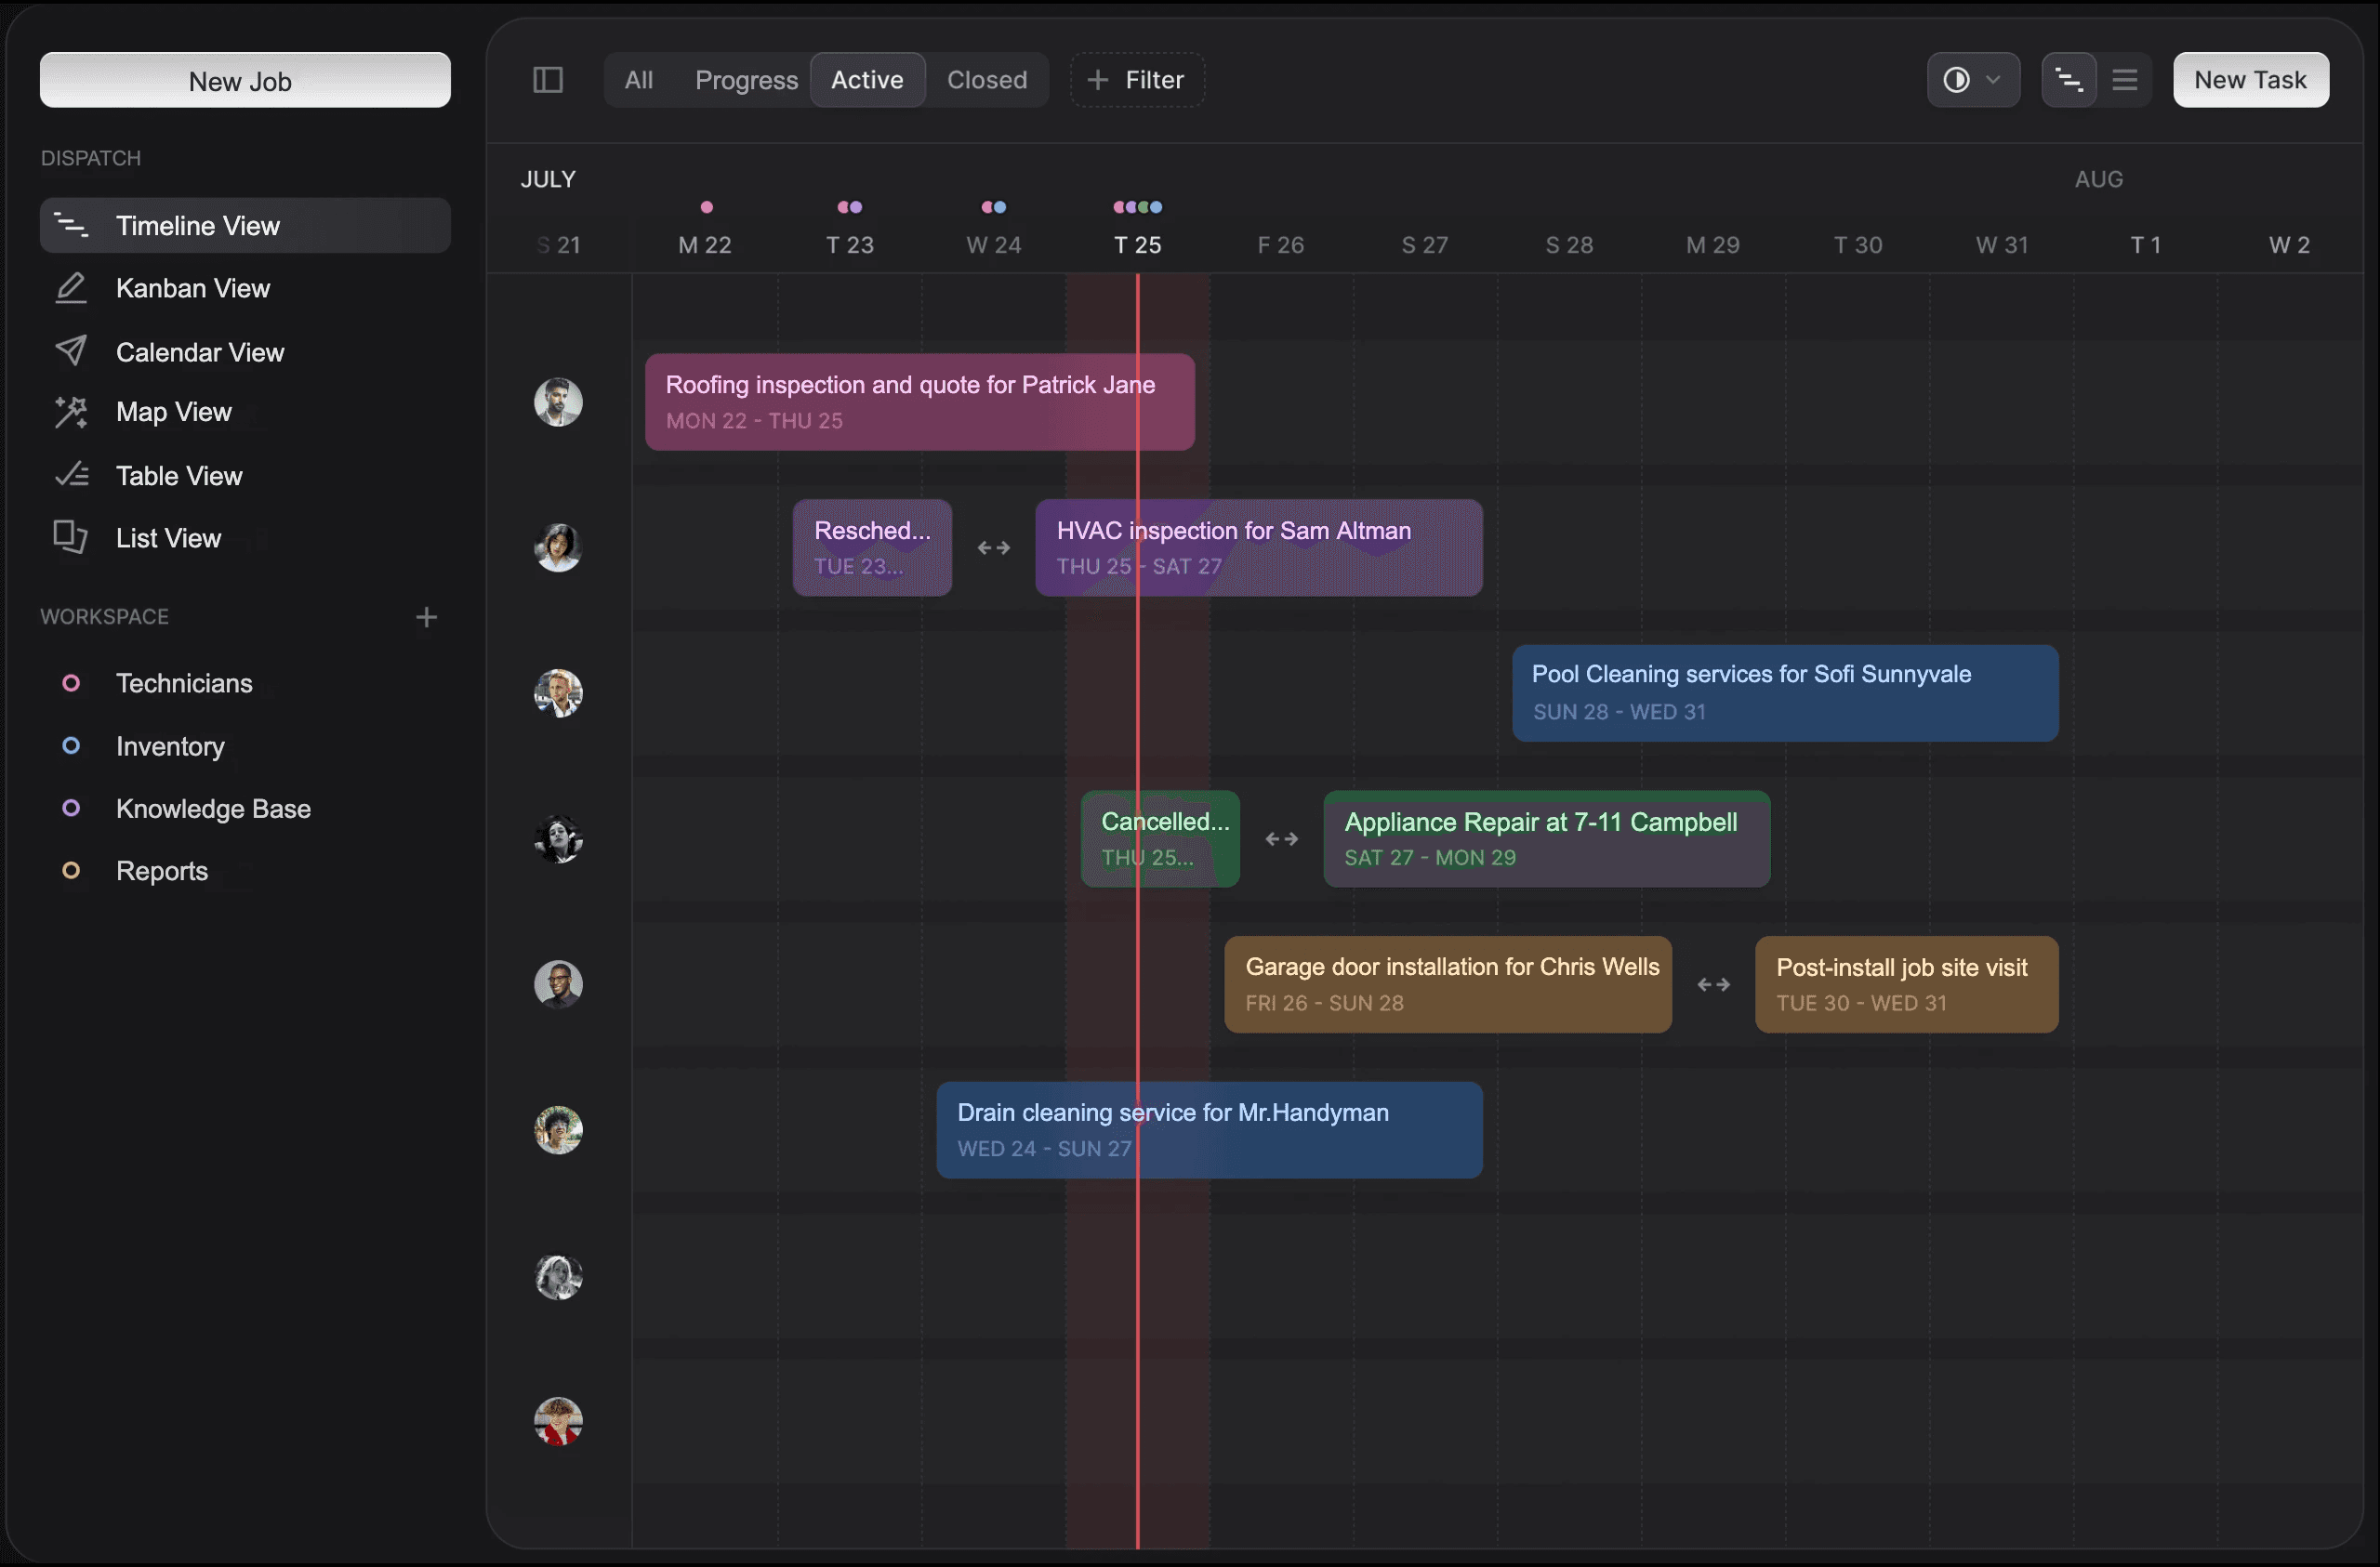Click the orange Reports color circle
This screenshot has width=2380, height=1567.
pos(71,871)
